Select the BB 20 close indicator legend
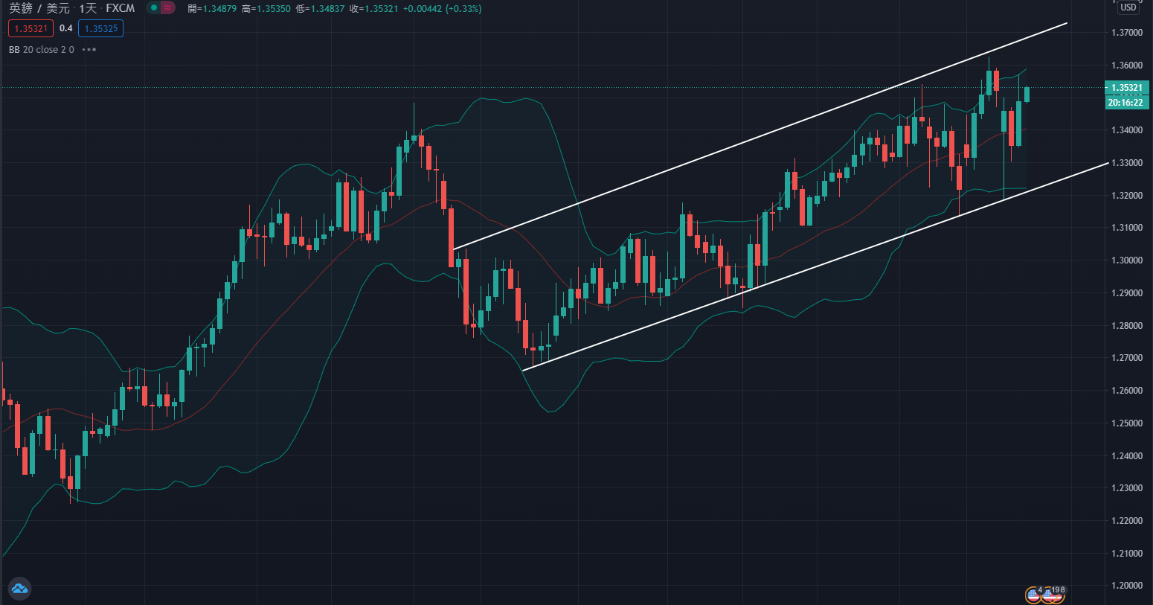Screen dimensions: 1153x605 point(41,49)
